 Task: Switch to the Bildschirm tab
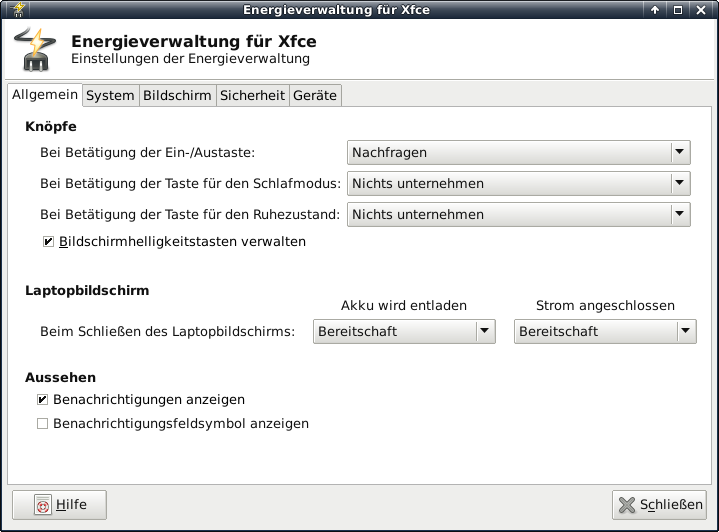177,96
